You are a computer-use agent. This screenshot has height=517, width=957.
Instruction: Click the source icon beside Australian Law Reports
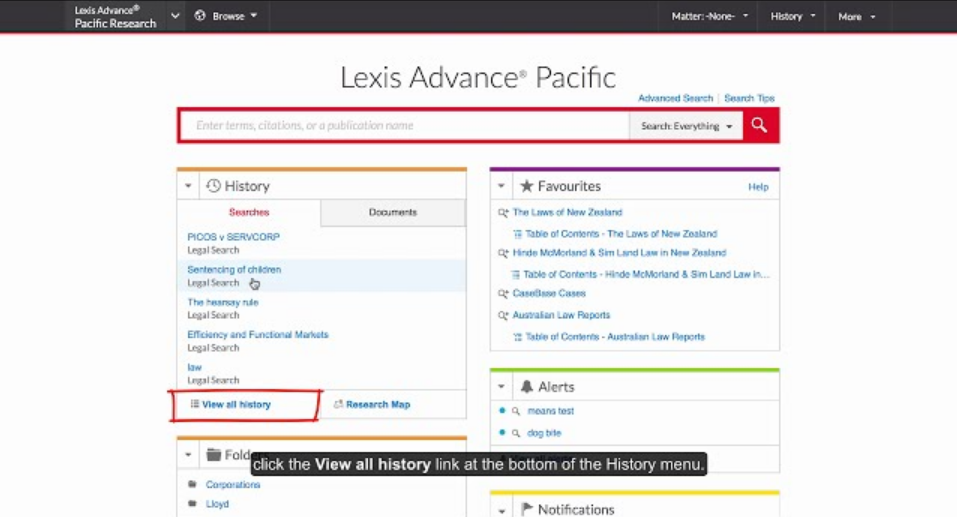(503, 316)
